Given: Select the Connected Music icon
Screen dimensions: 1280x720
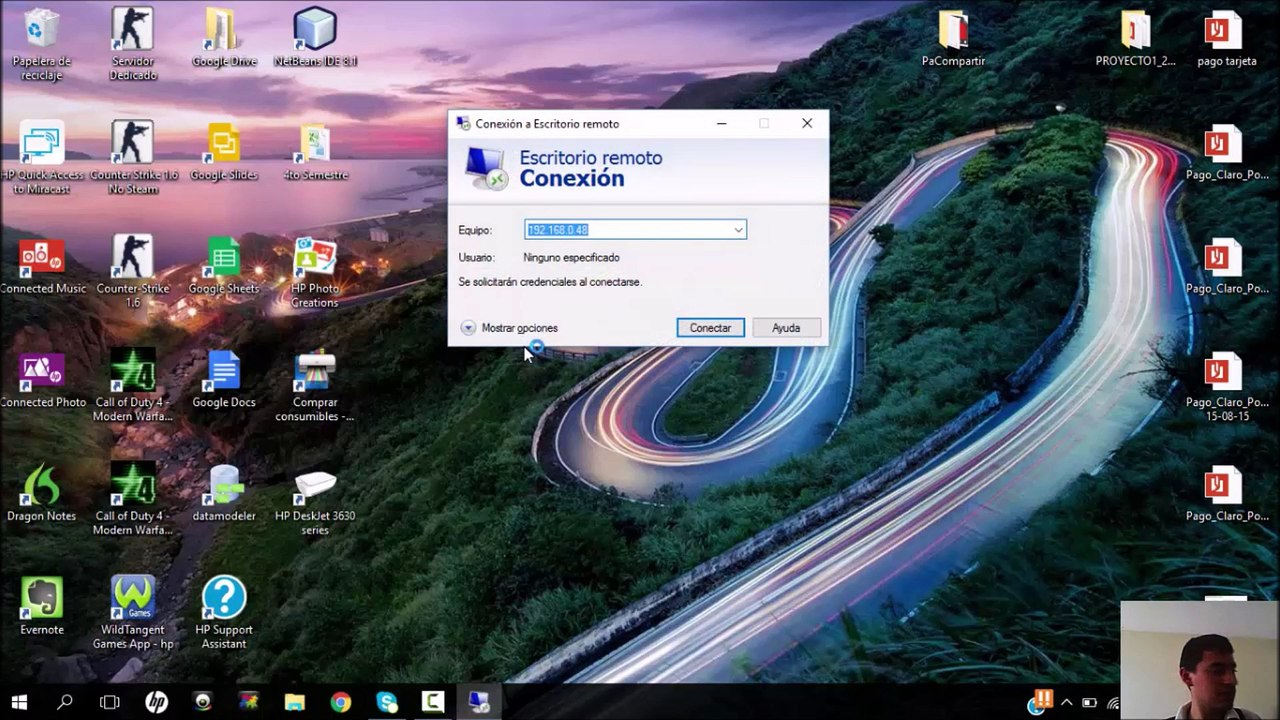Looking at the screenshot, I should coord(42,266).
